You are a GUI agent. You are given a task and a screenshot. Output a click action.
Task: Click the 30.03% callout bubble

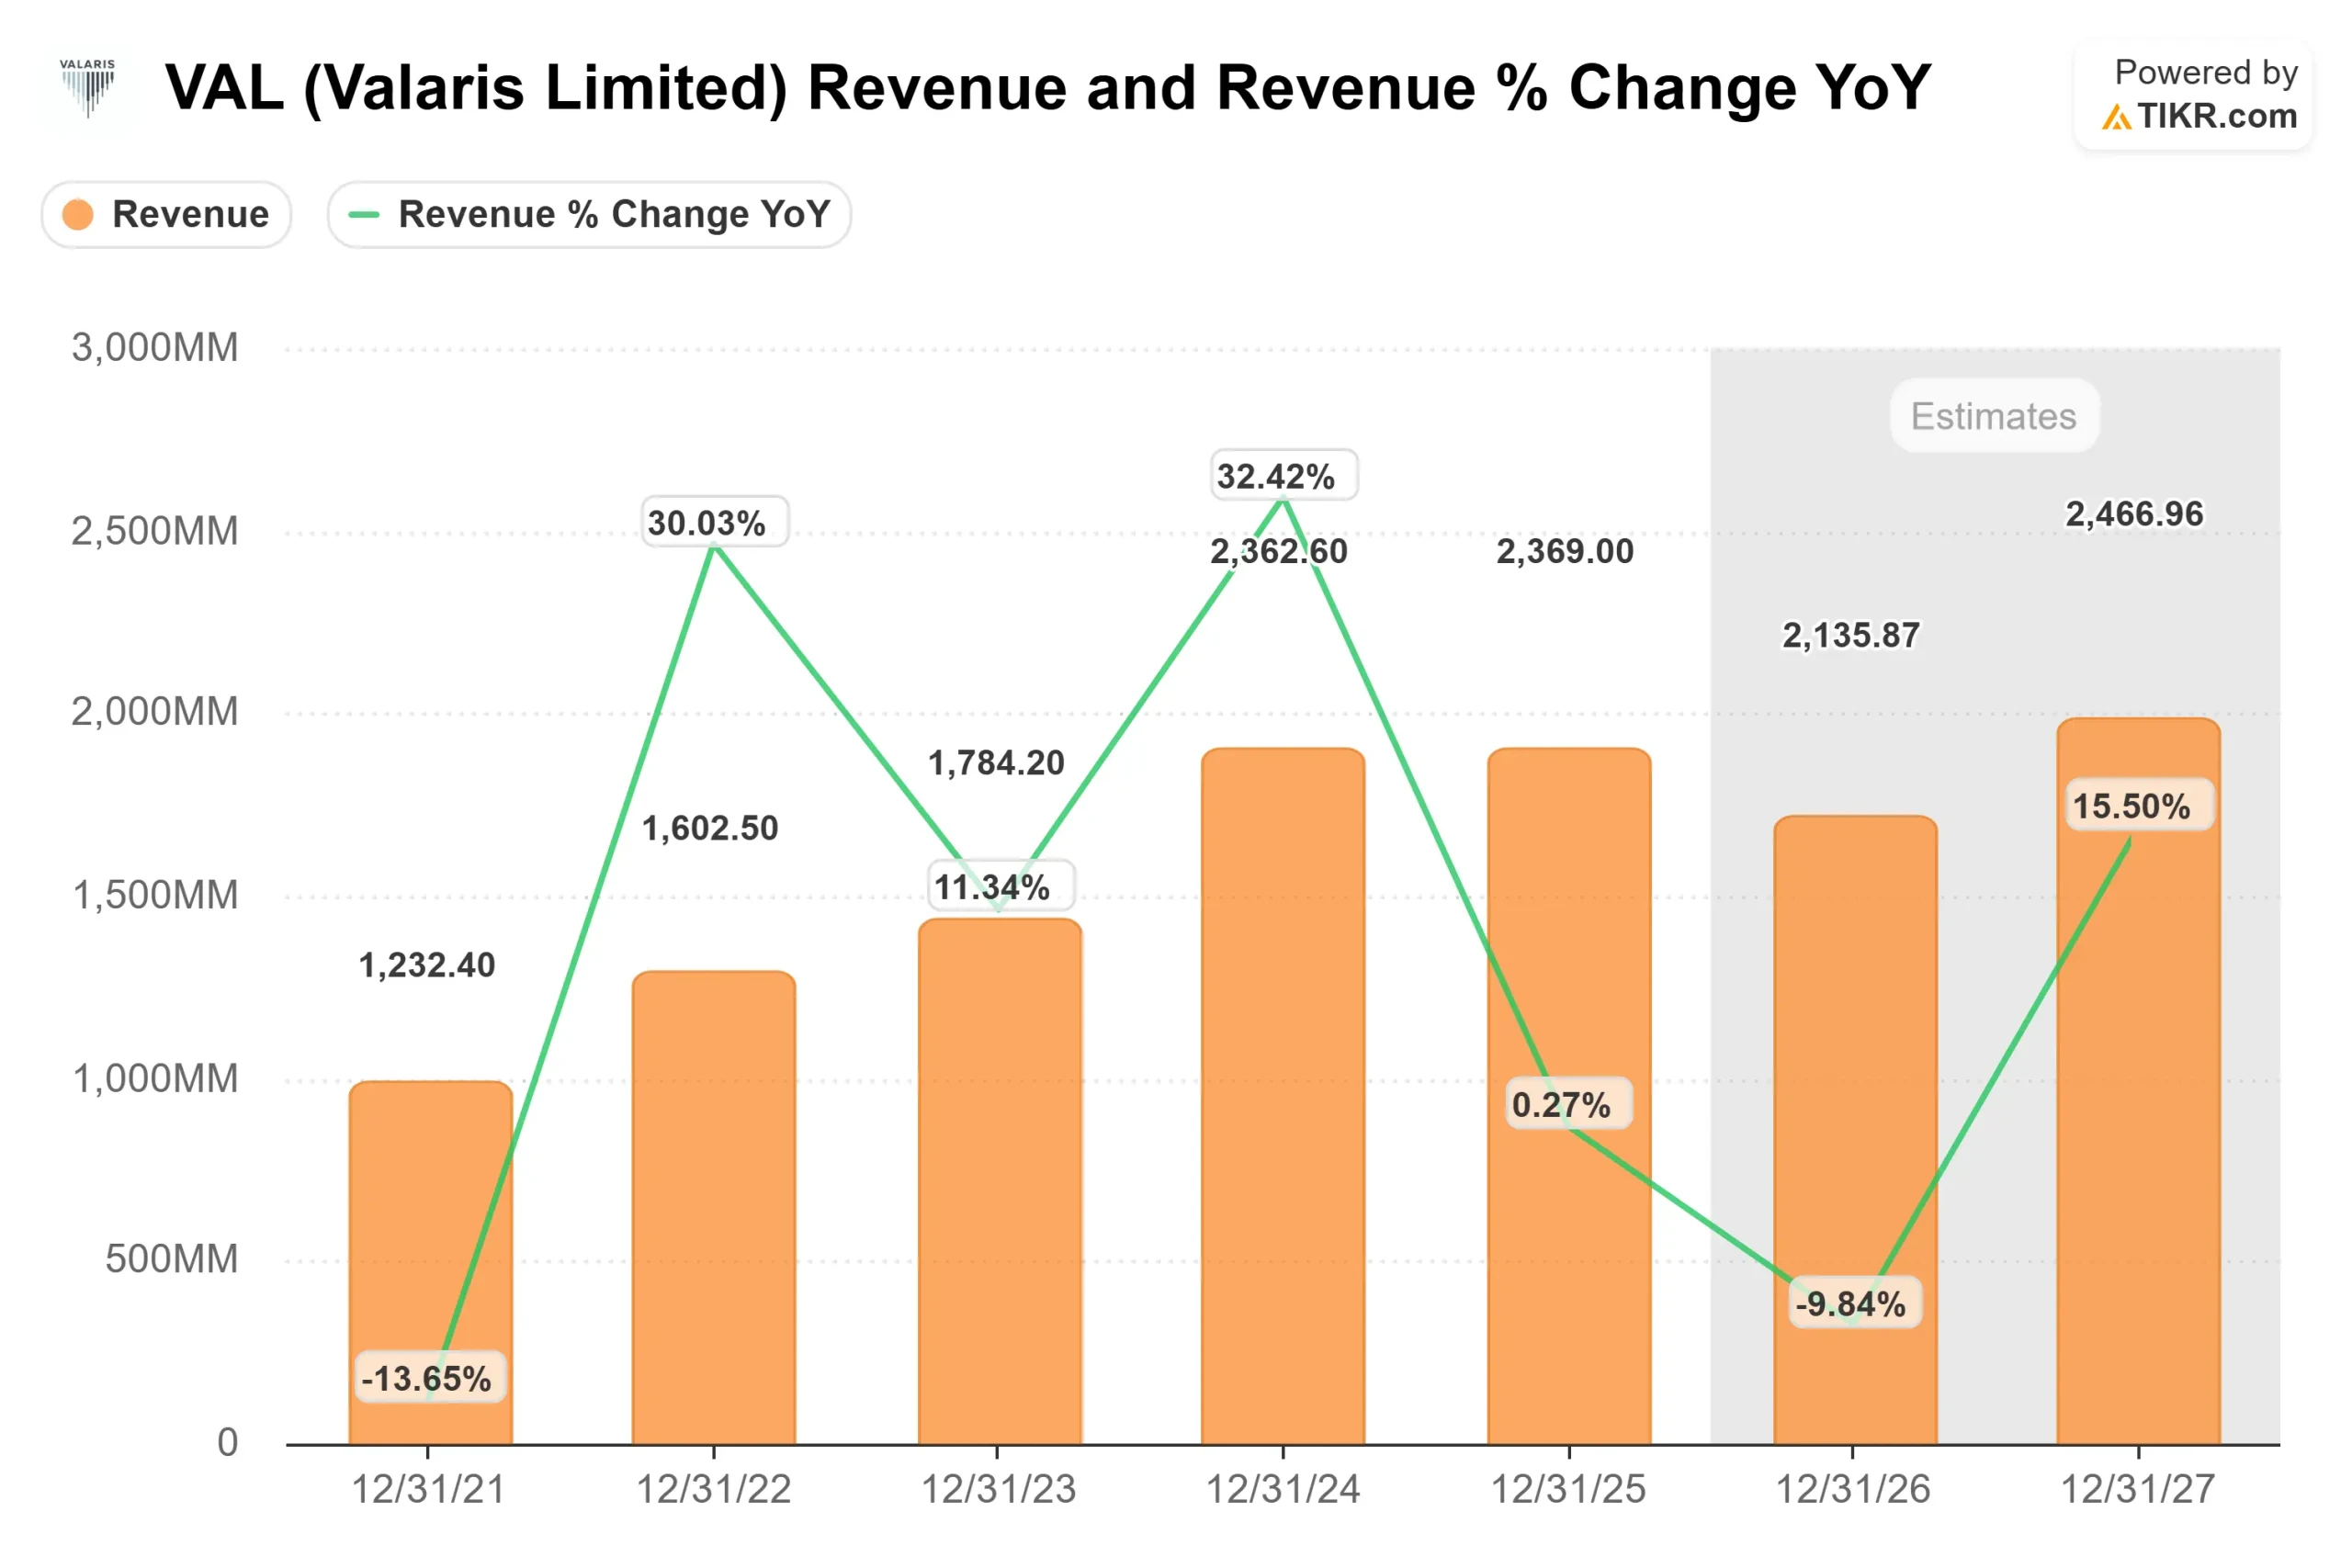point(712,521)
